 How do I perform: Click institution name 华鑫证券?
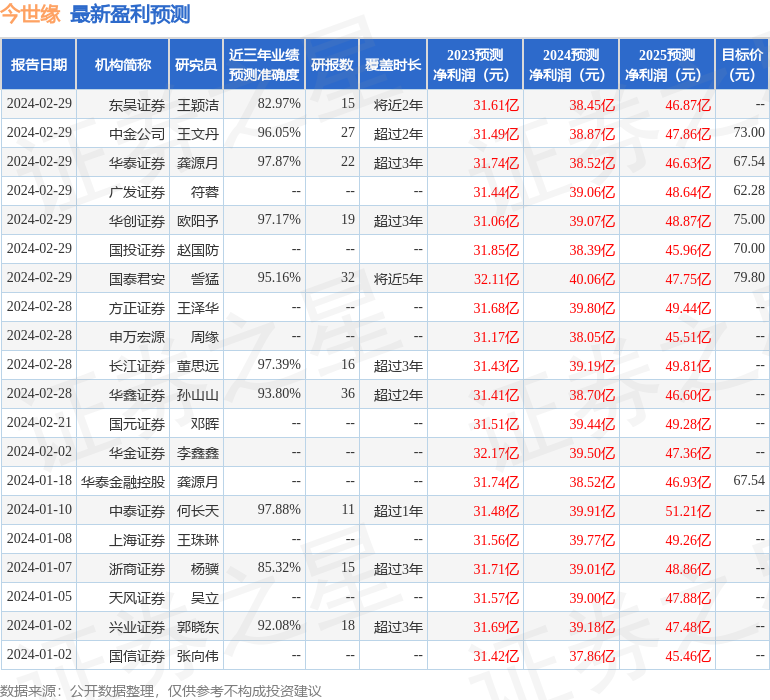pos(137,395)
